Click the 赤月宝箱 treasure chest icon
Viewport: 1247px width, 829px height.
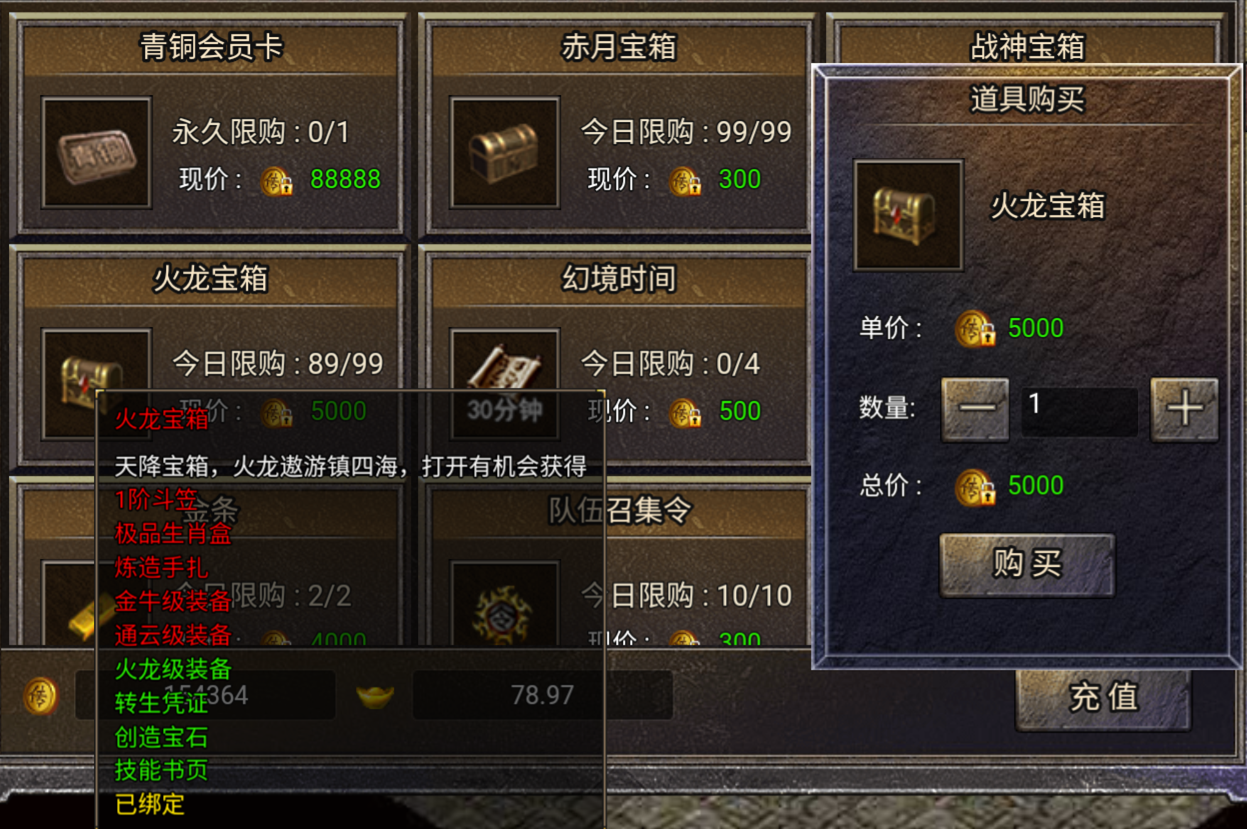[505, 153]
